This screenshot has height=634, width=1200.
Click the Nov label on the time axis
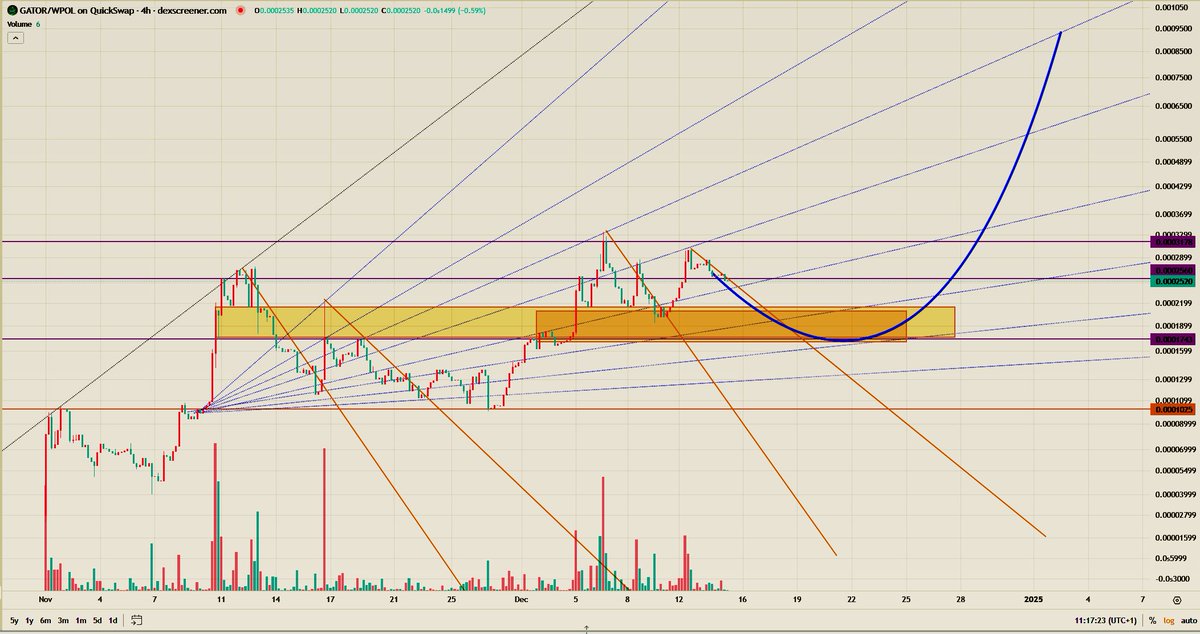[44, 598]
